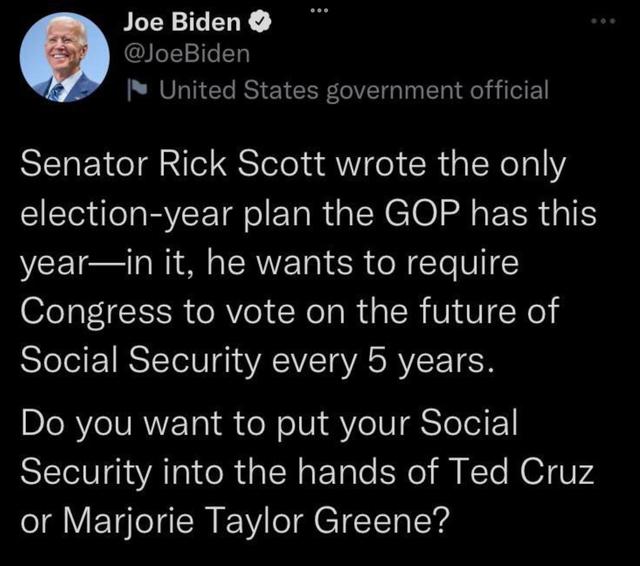The height and width of the screenshot is (566, 640).
Task: Click the name Marjorie Taylor Greene
Action: point(256,521)
